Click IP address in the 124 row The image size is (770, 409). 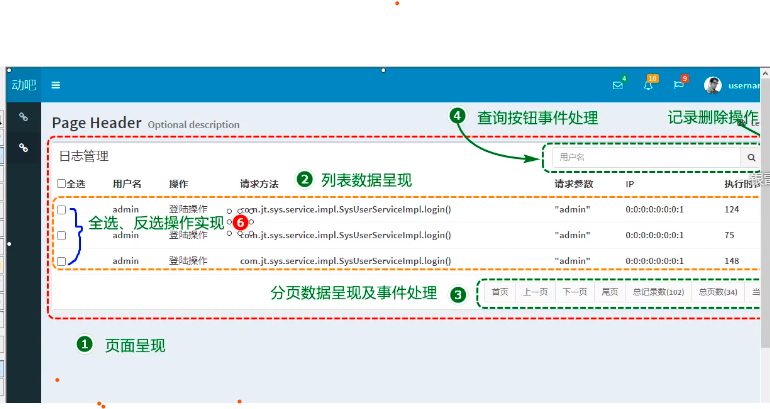[x=655, y=209]
